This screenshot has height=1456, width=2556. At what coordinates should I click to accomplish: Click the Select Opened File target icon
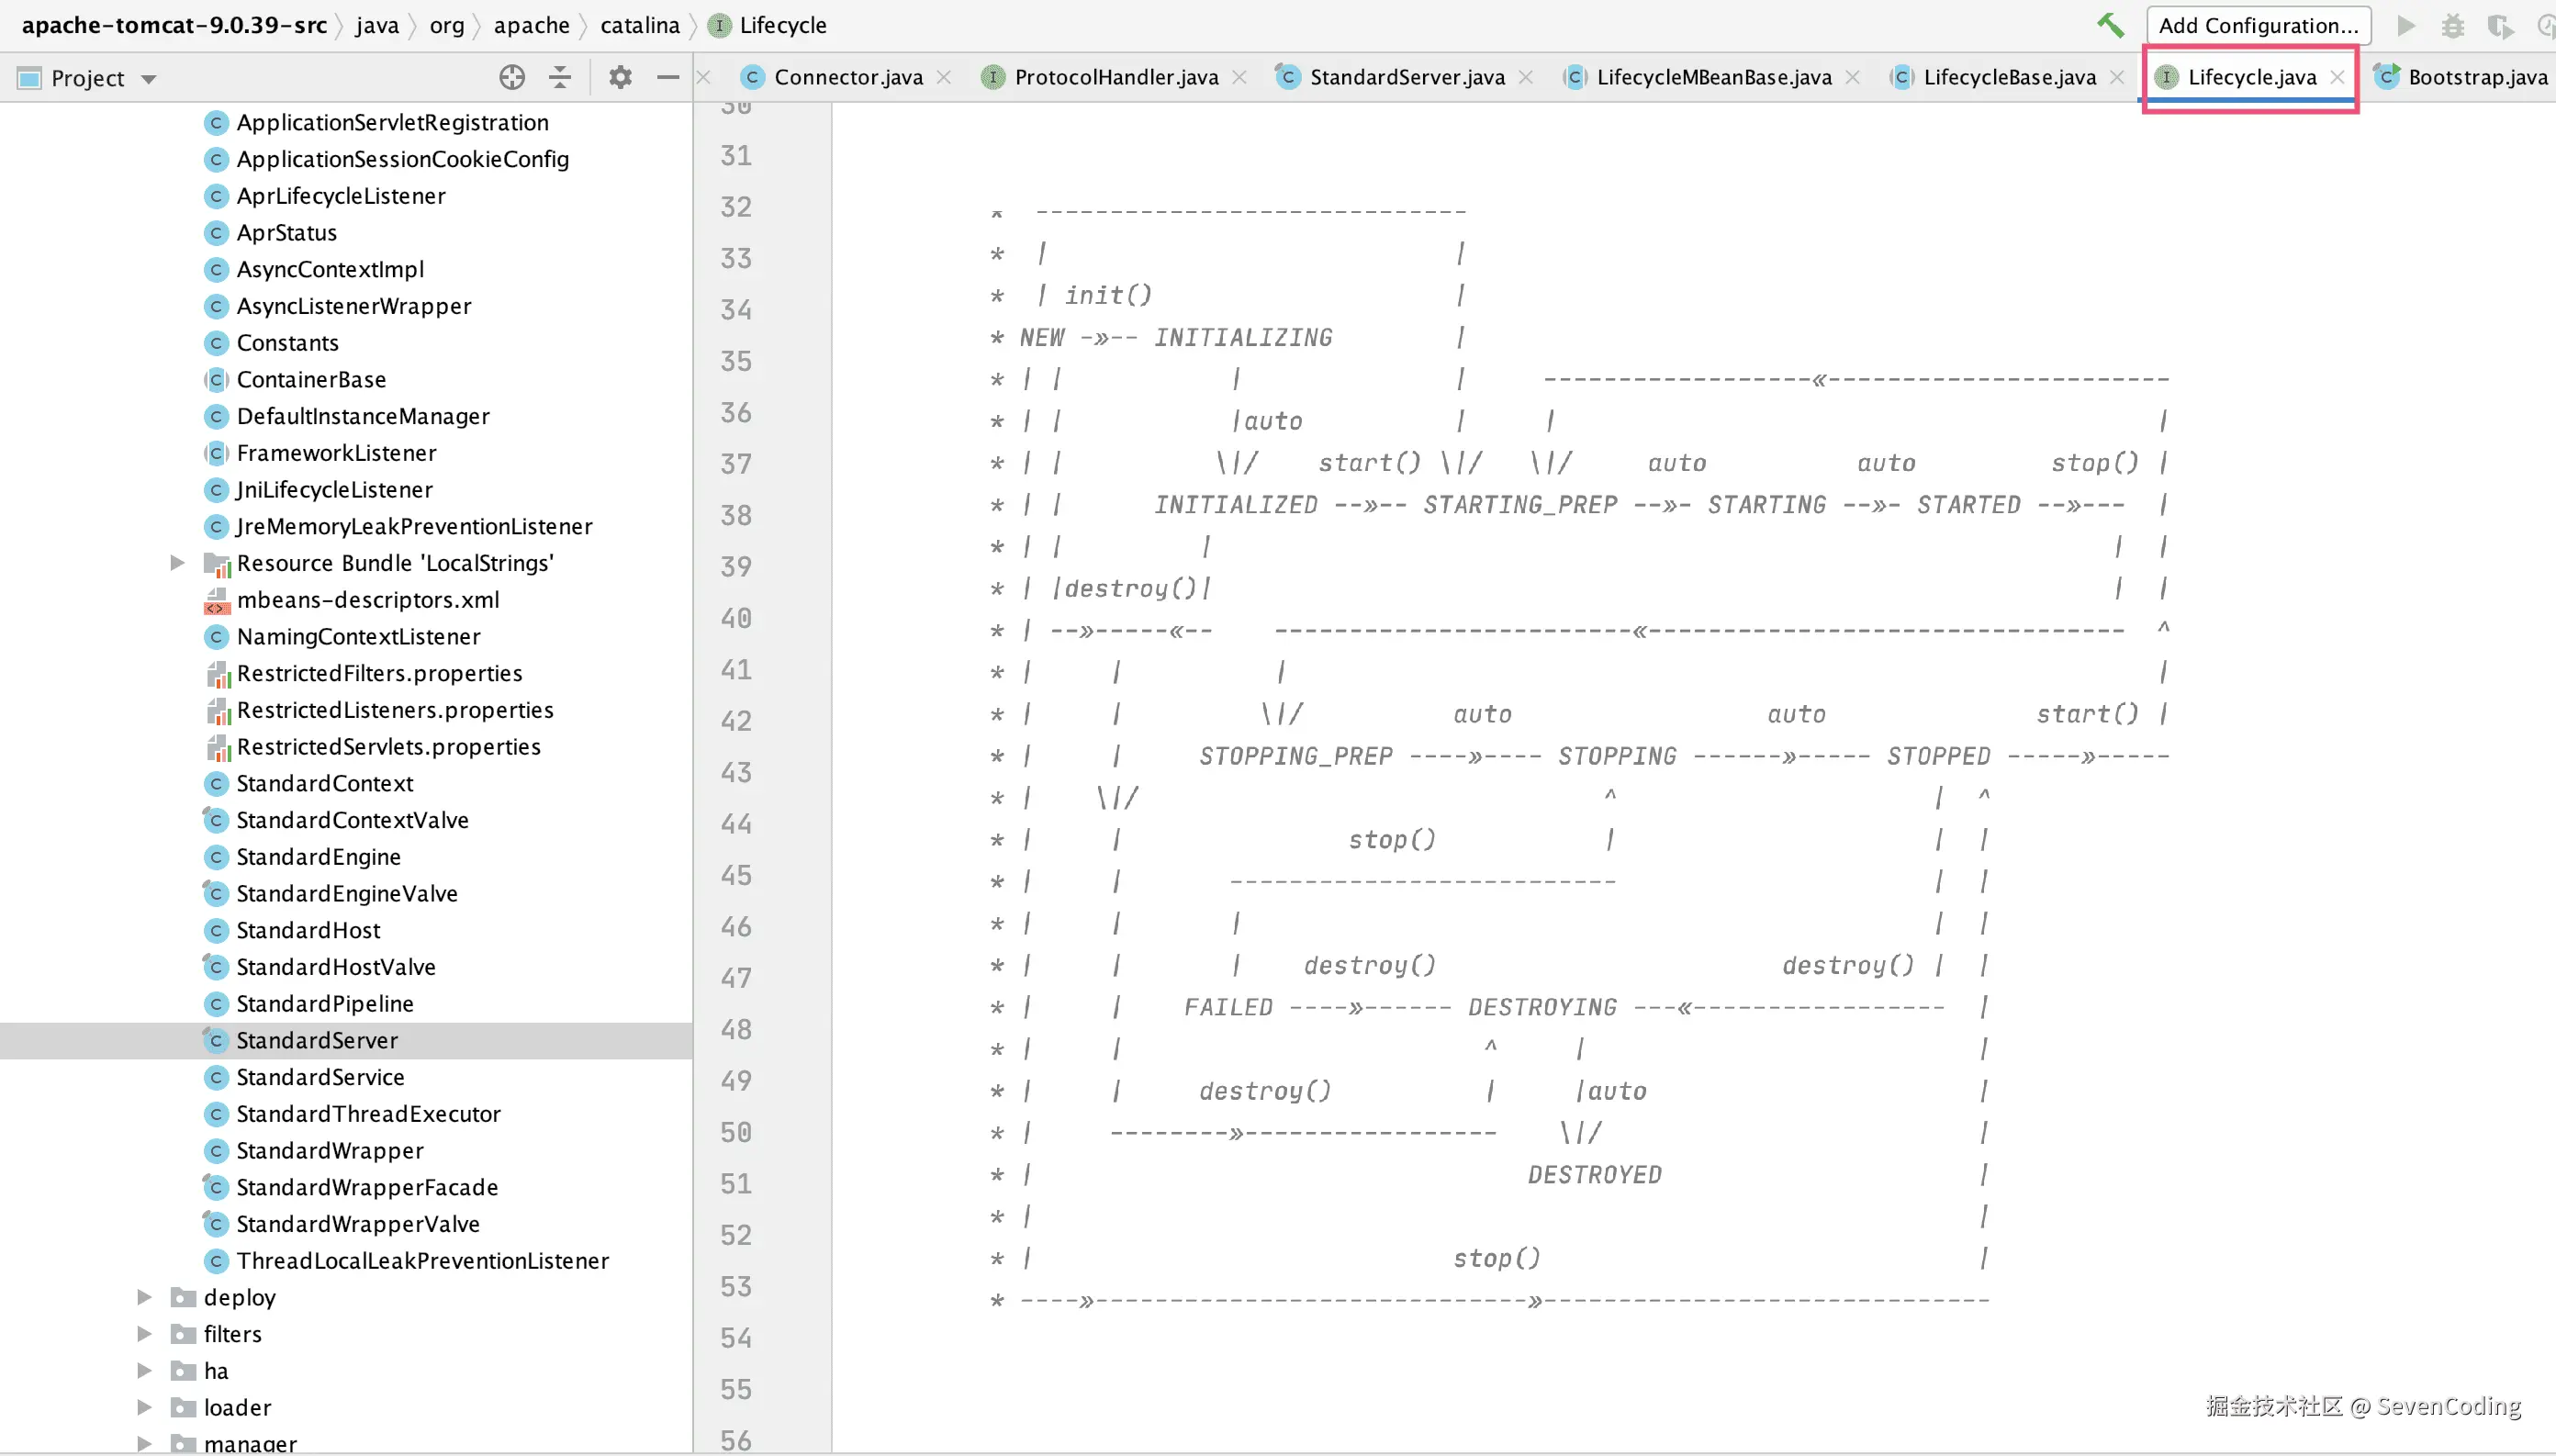pyautogui.click(x=512, y=77)
